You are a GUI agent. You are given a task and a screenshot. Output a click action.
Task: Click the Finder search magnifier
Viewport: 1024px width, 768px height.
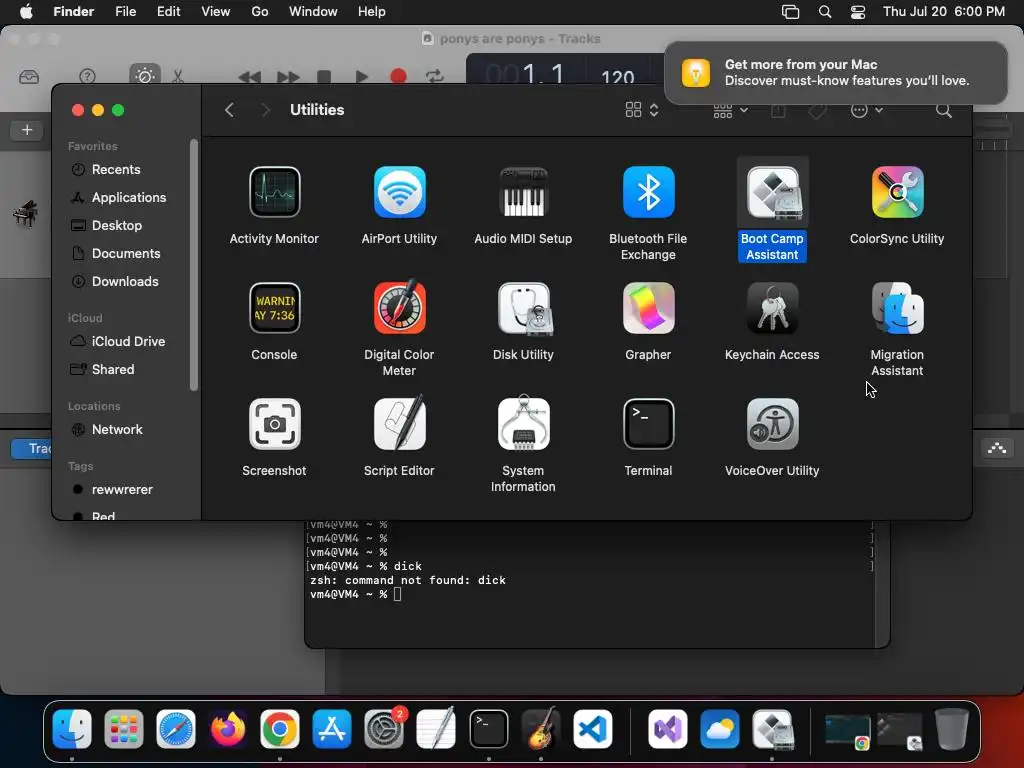[x=943, y=110]
